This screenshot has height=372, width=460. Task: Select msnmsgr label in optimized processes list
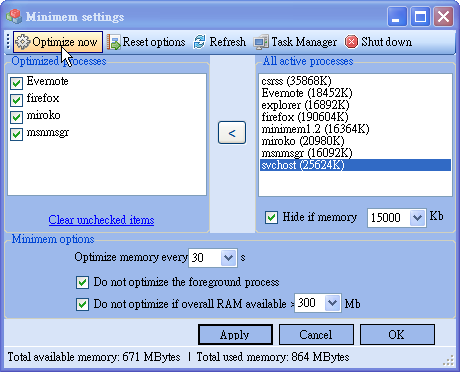coord(48,133)
